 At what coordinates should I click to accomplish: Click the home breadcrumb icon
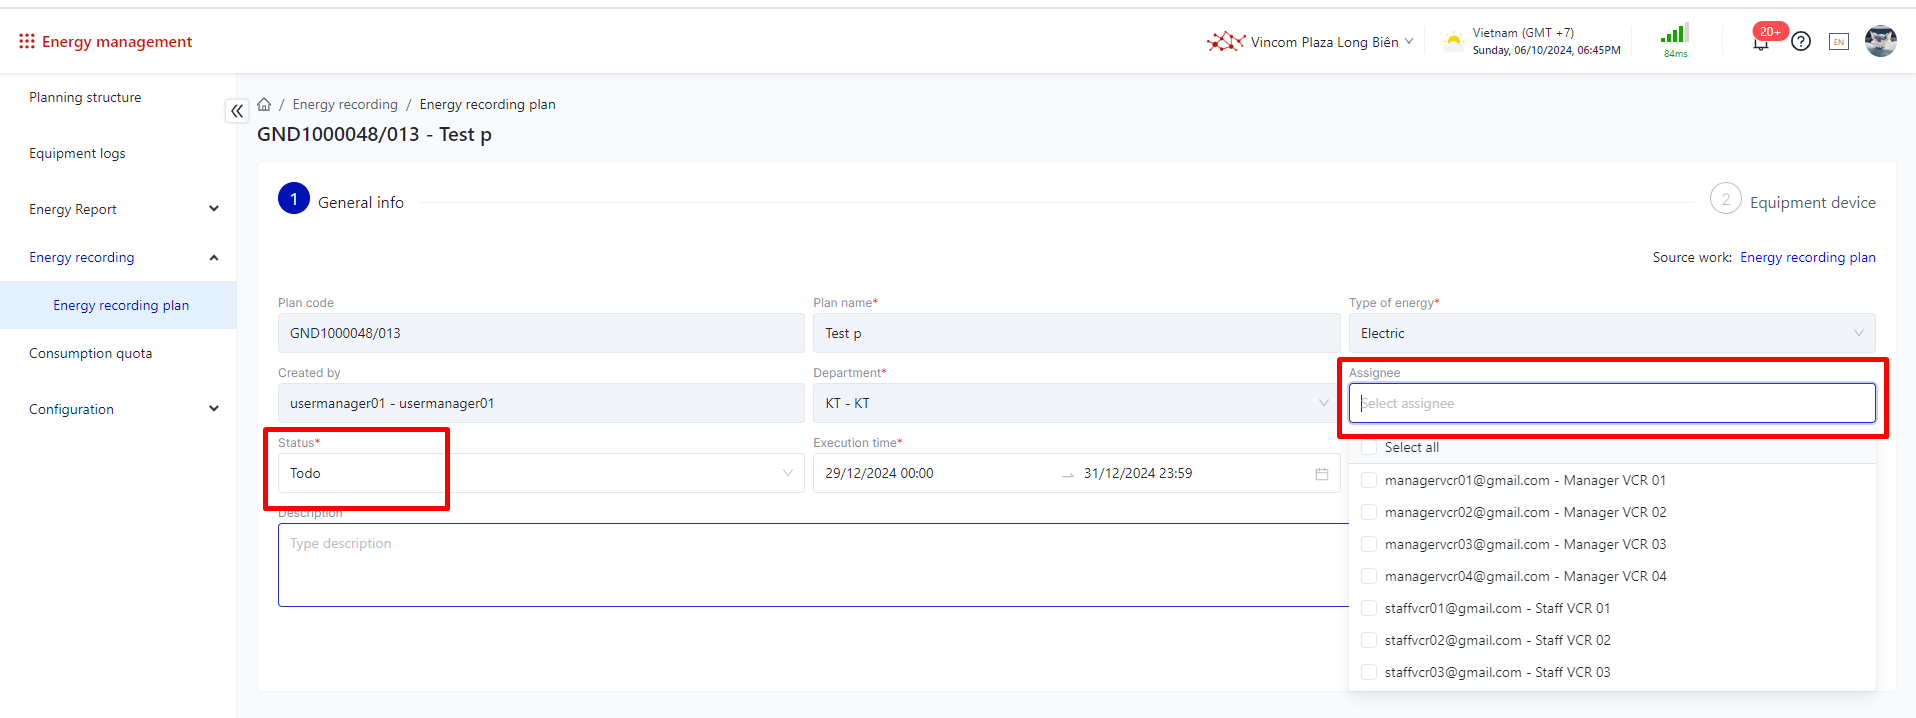tap(264, 104)
